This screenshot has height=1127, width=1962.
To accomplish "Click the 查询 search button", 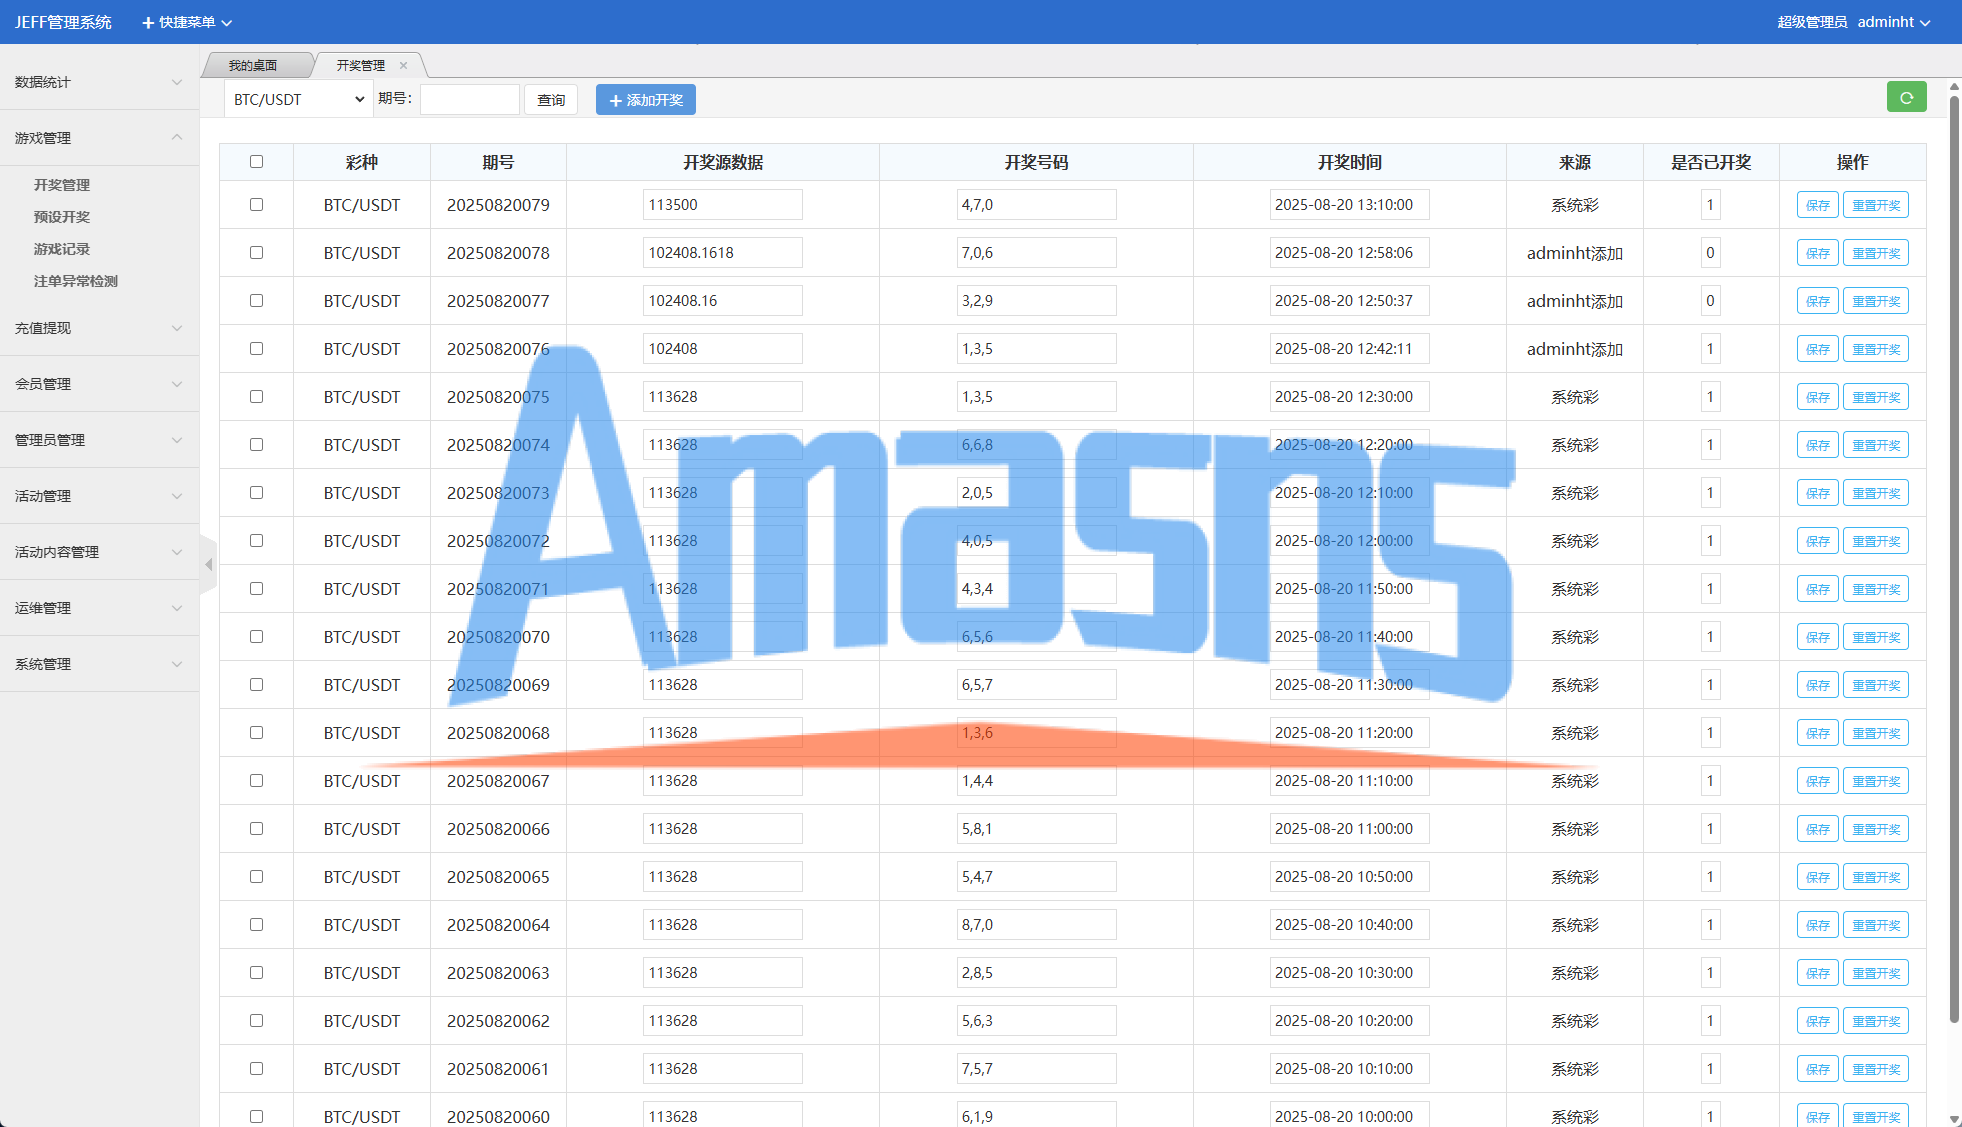I will (x=551, y=100).
